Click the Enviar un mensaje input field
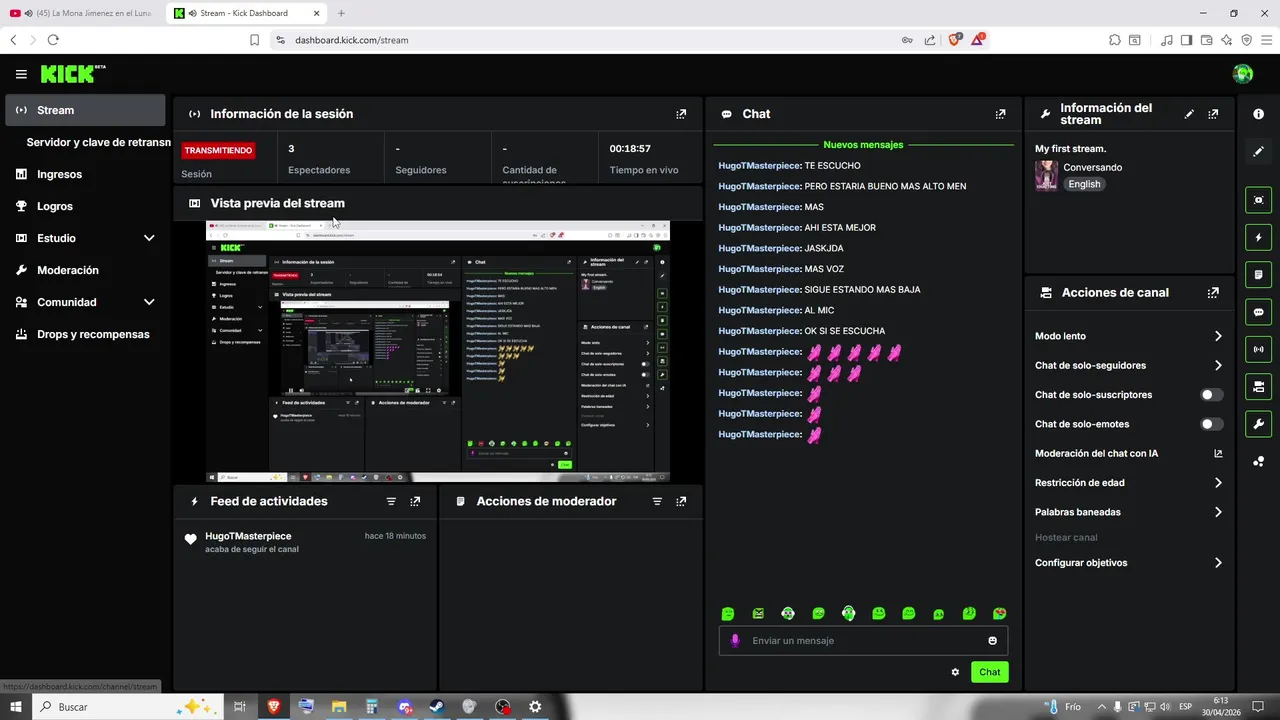 pyautogui.click(x=864, y=641)
